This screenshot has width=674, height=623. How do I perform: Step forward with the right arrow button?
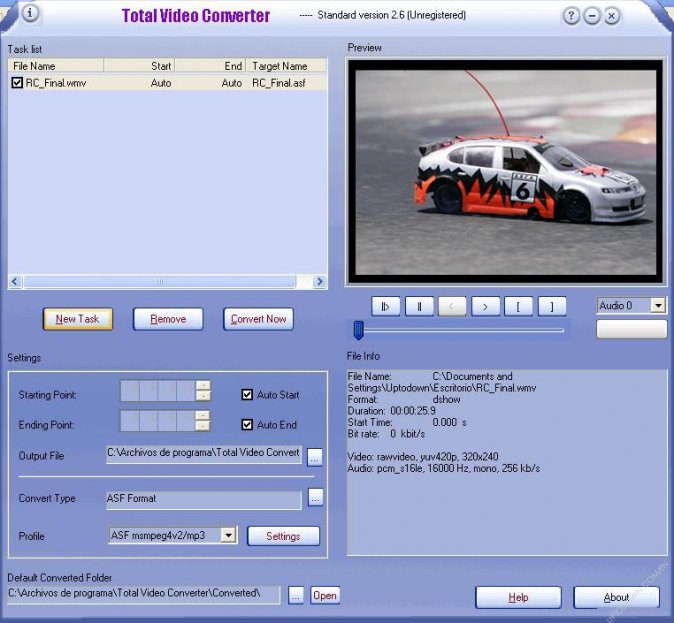(x=485, y=307)
